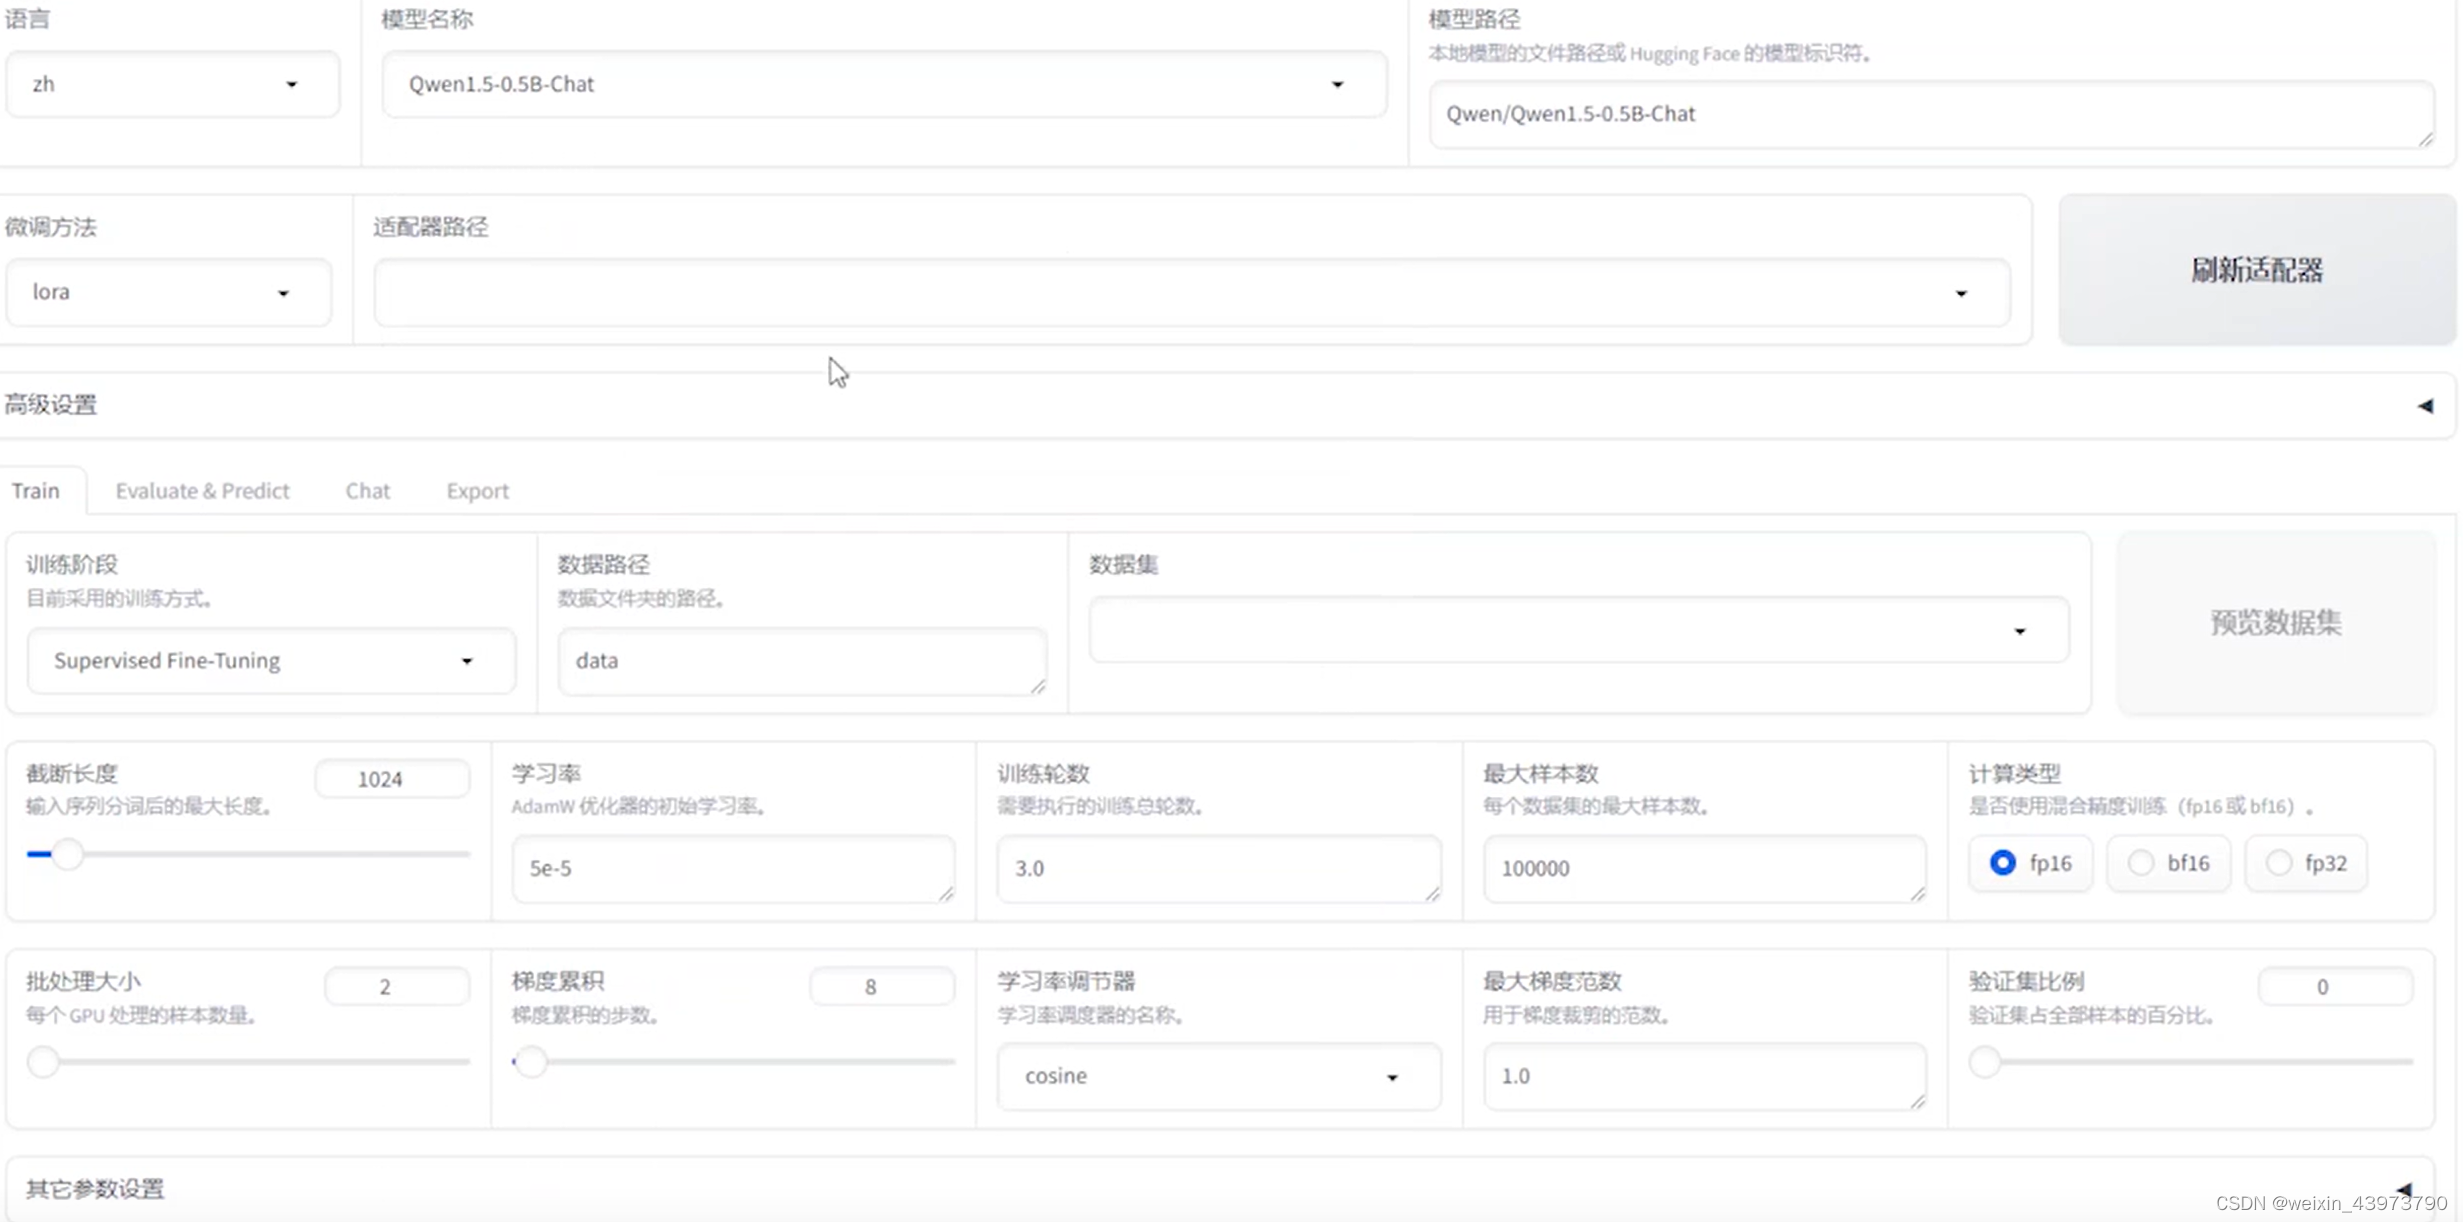Open the 适配器路径 dropdown arrow

tap(1960, 293)
